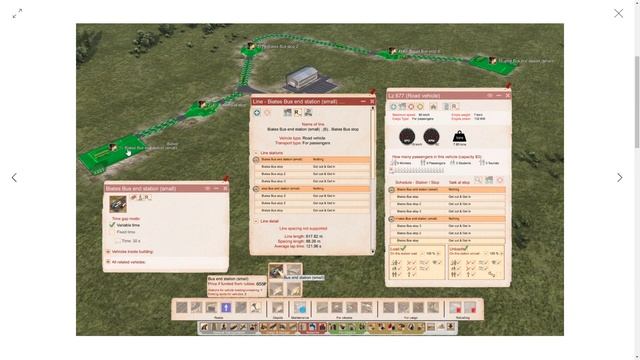
Task: Click the Bus stop 2 marker on map
Action: (x=251, y=47)
